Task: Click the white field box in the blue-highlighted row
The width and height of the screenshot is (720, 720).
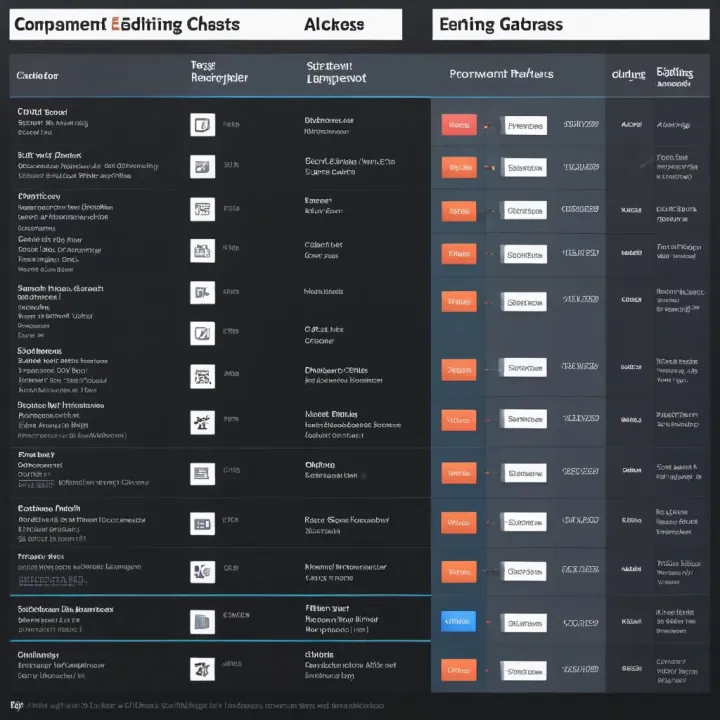Action: [525, 622]
